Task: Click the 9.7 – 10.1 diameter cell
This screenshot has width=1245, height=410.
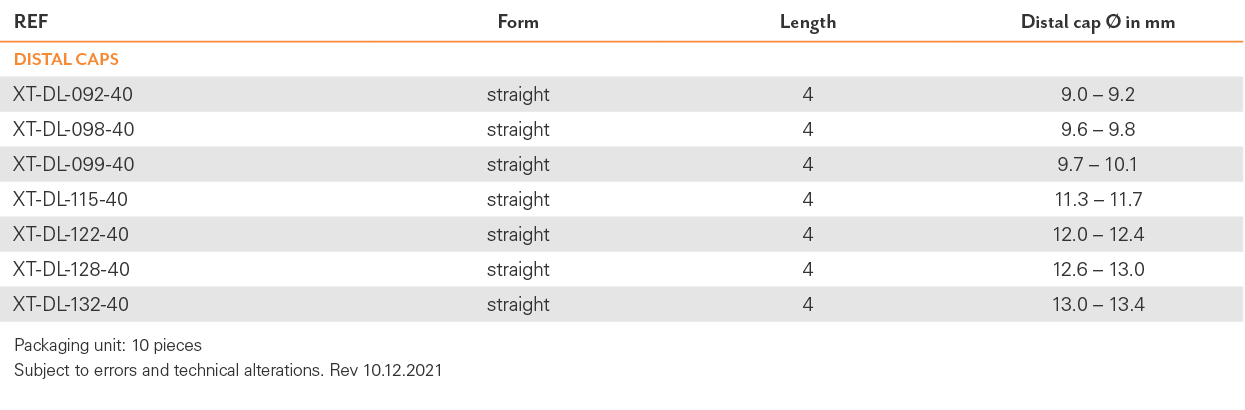Action: pyautogui.click(x=1098, y=165)
